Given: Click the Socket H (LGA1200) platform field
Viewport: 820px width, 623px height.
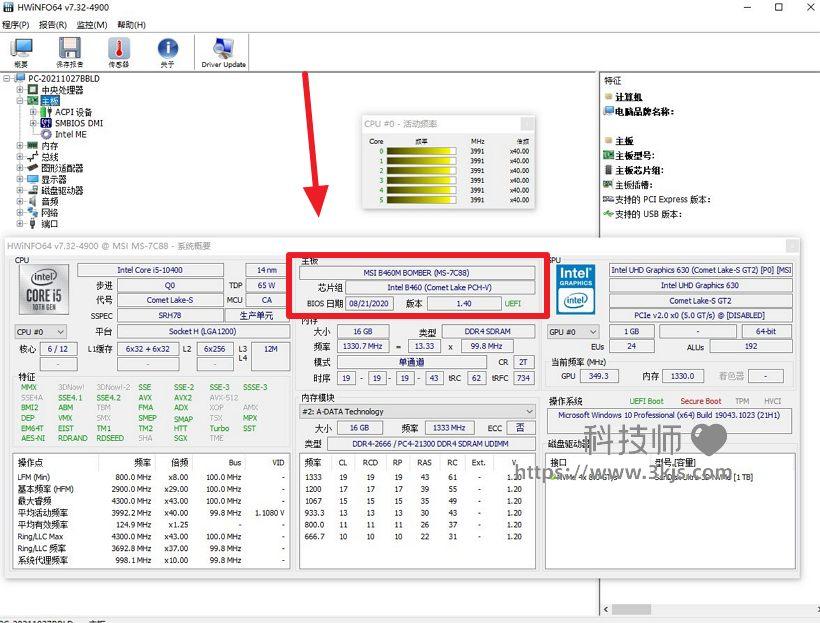Looking at the screenshot, I should coord(203,331).
